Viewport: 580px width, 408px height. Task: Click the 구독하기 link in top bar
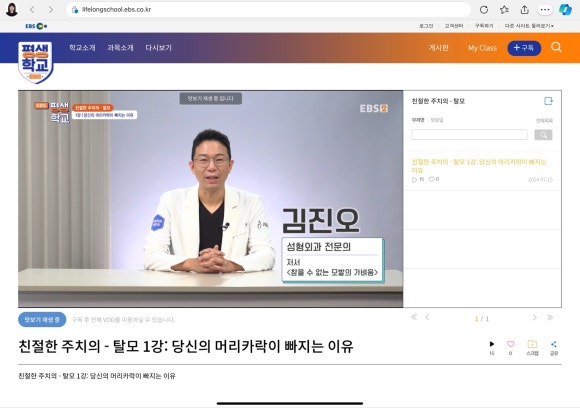coord(484,26)
